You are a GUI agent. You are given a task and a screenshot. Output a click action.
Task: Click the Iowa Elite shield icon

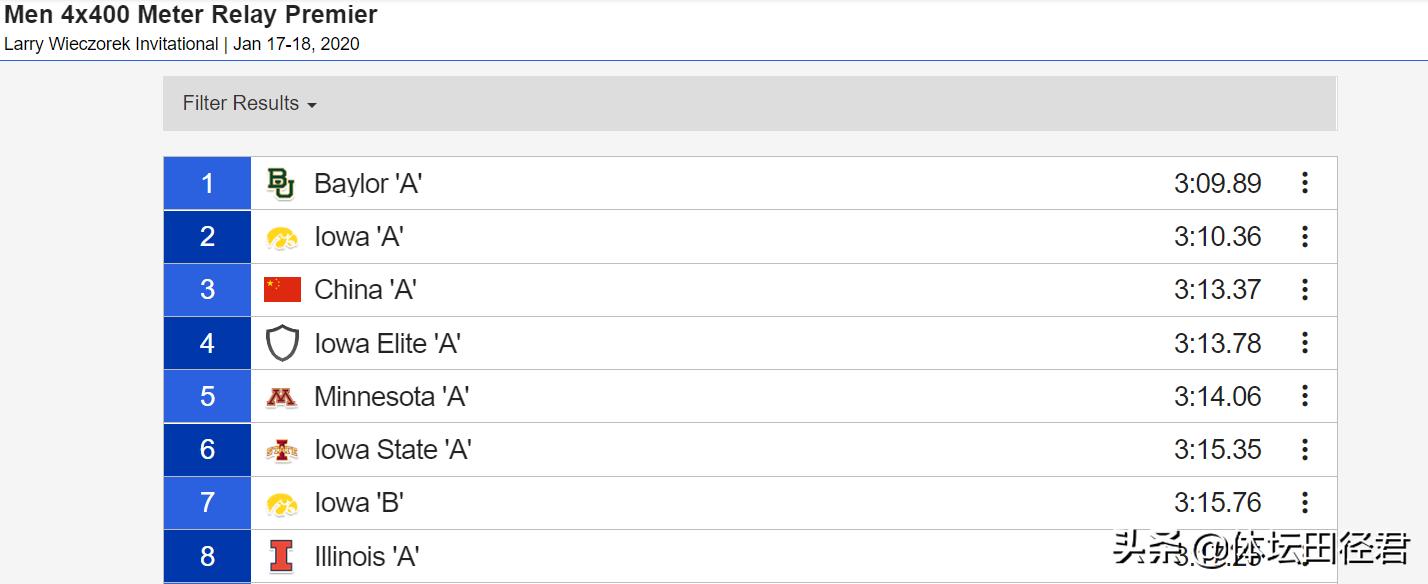click(282, 344)
